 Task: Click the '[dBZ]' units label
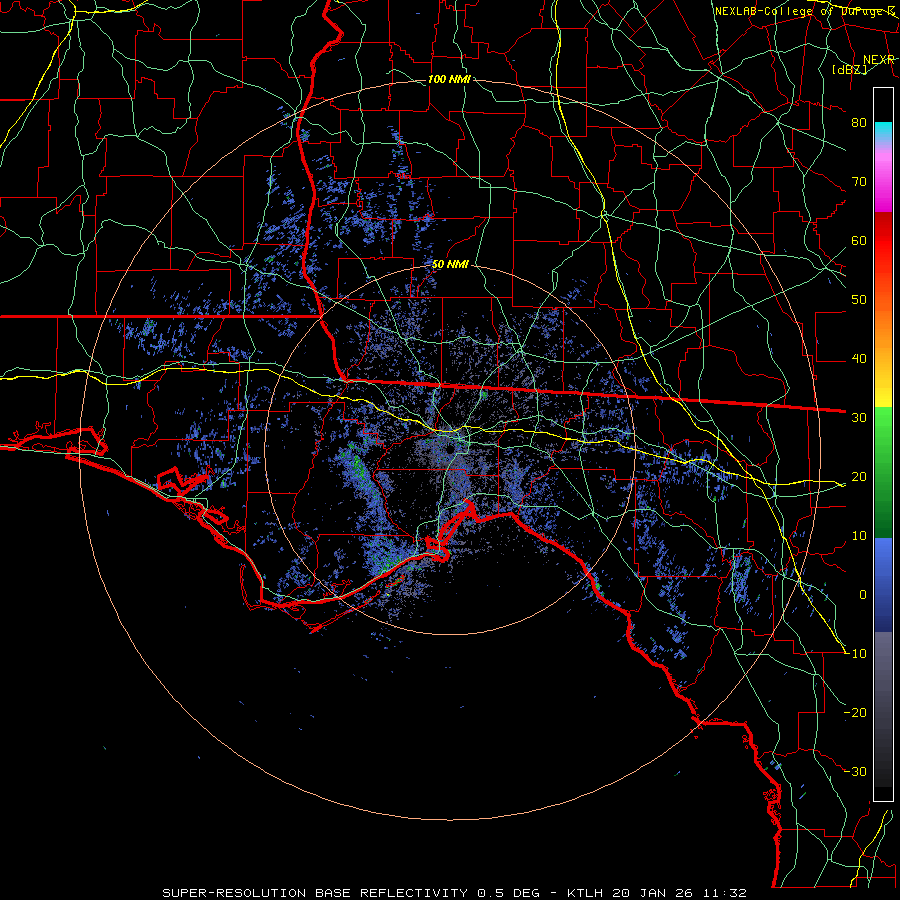point(849,69)
